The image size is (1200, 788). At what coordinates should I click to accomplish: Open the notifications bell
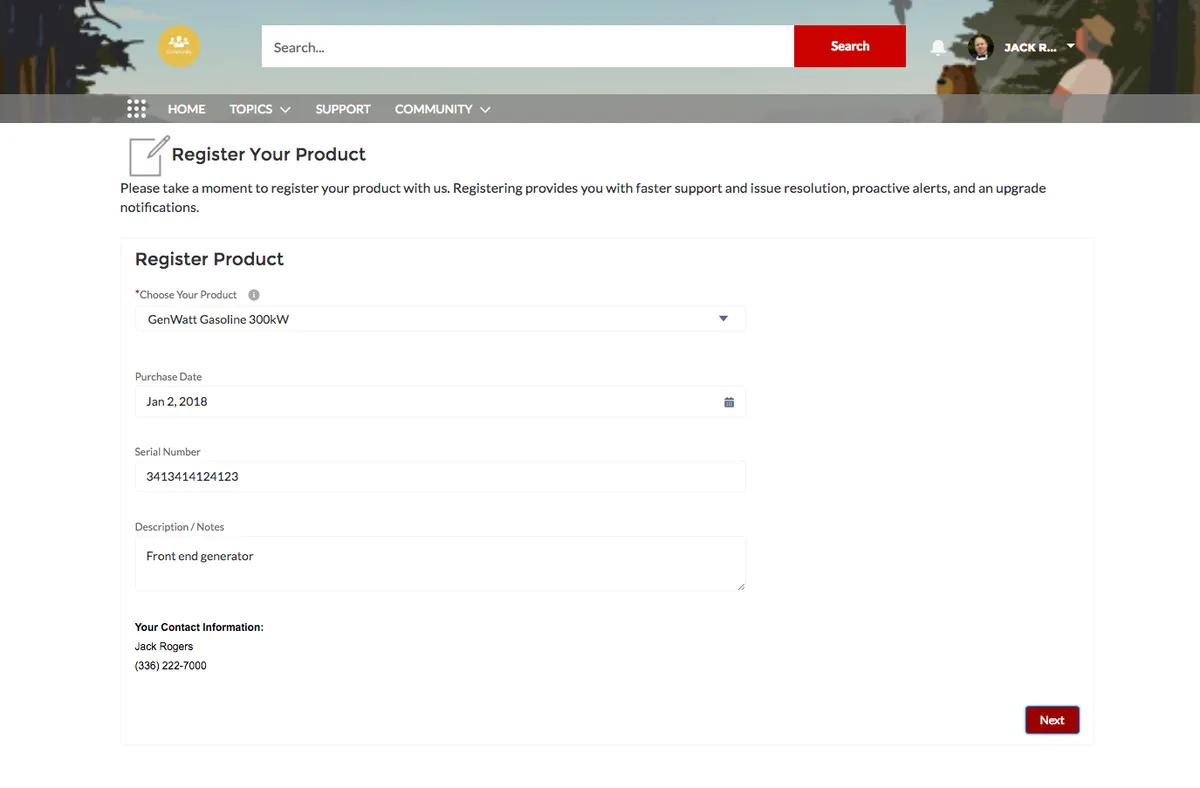[938, 47]
